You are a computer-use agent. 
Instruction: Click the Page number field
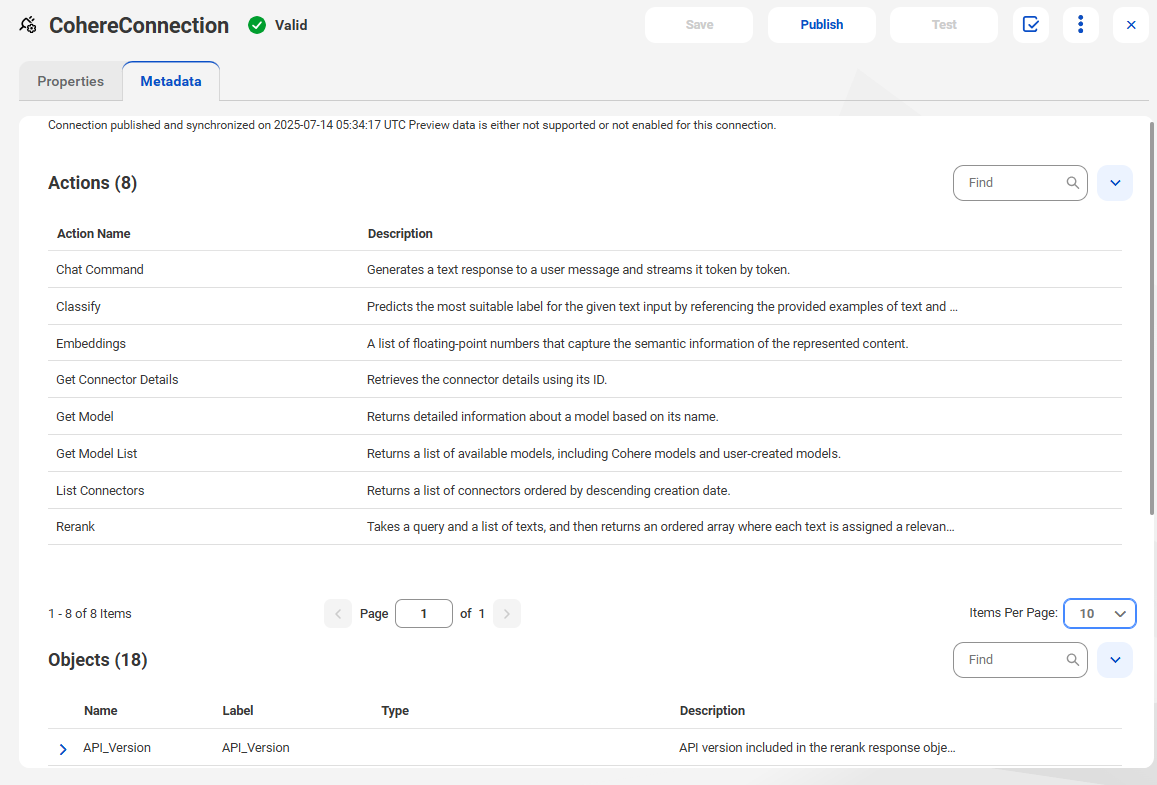click(424, 614)
